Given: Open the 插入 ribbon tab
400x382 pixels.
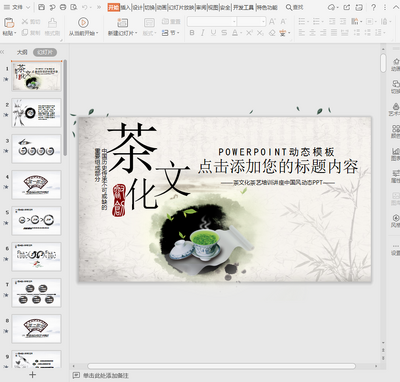Looking at the screenshot, I should [x=126, y=7].
